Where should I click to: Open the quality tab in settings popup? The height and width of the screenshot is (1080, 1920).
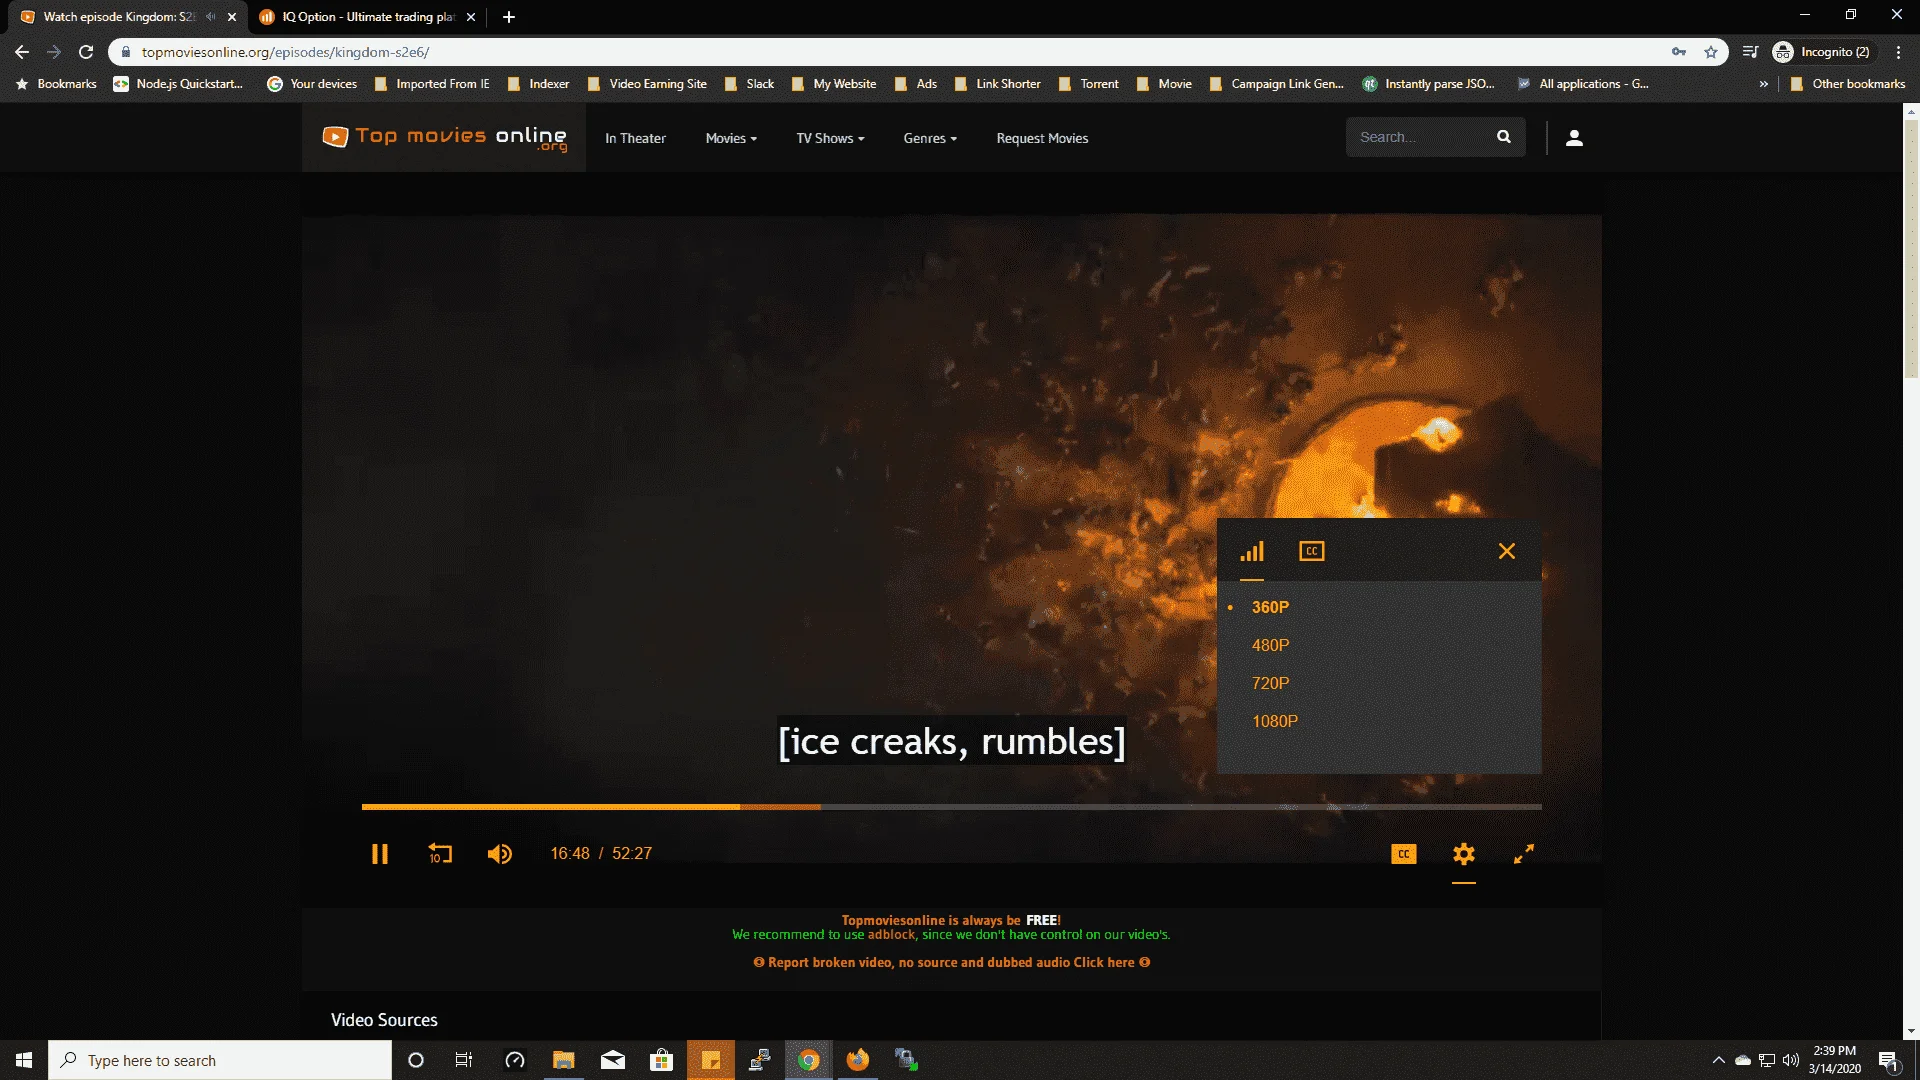pyautogui.click(x=1252, y=551)
